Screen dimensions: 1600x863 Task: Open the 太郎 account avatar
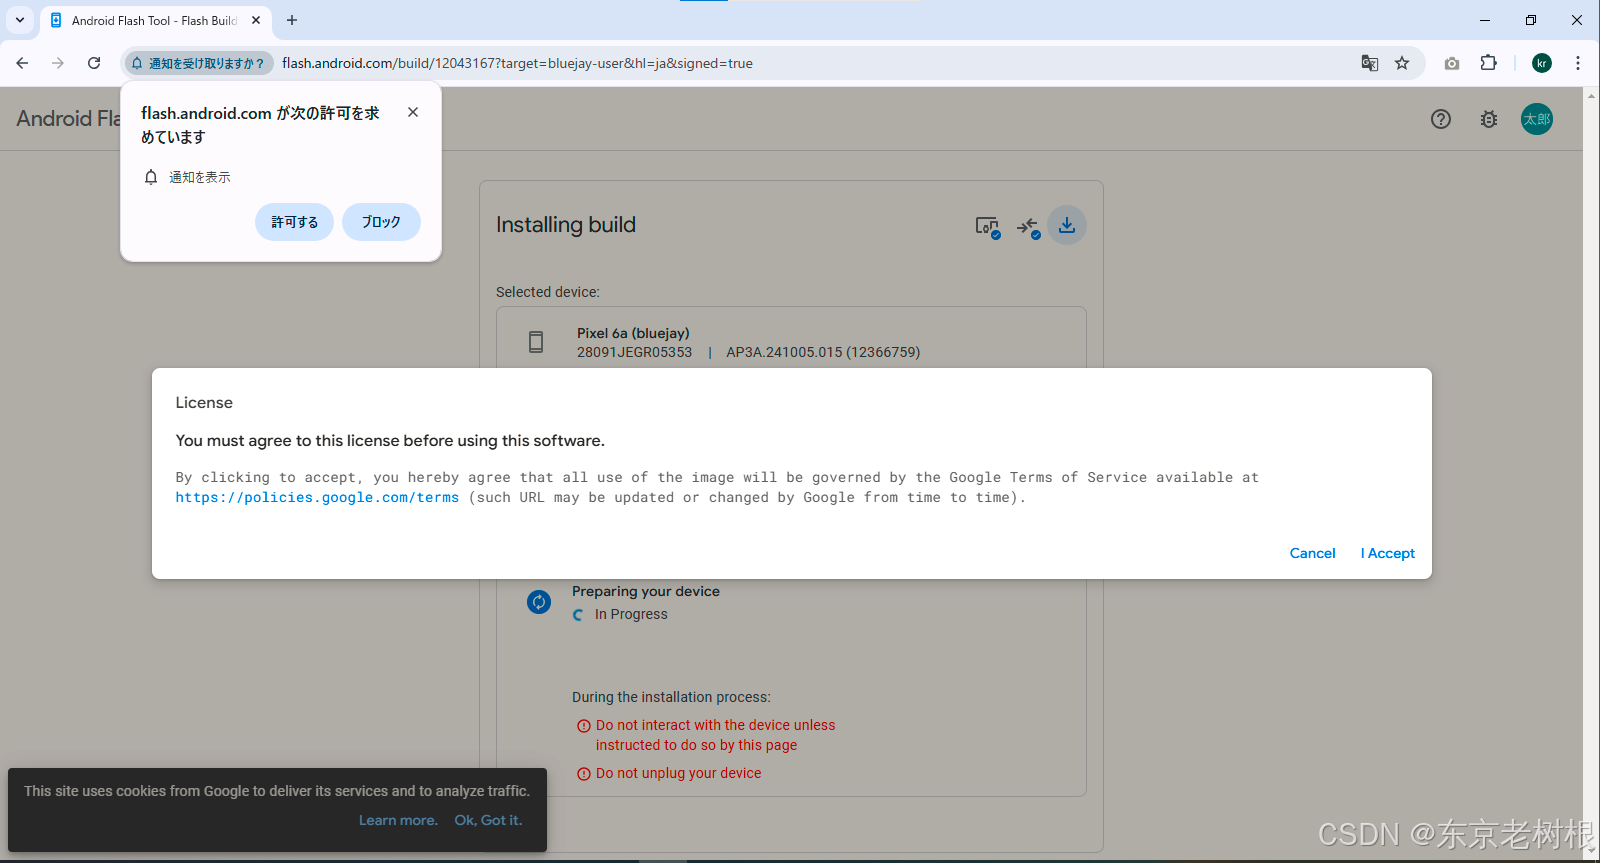click(1537, 119)
